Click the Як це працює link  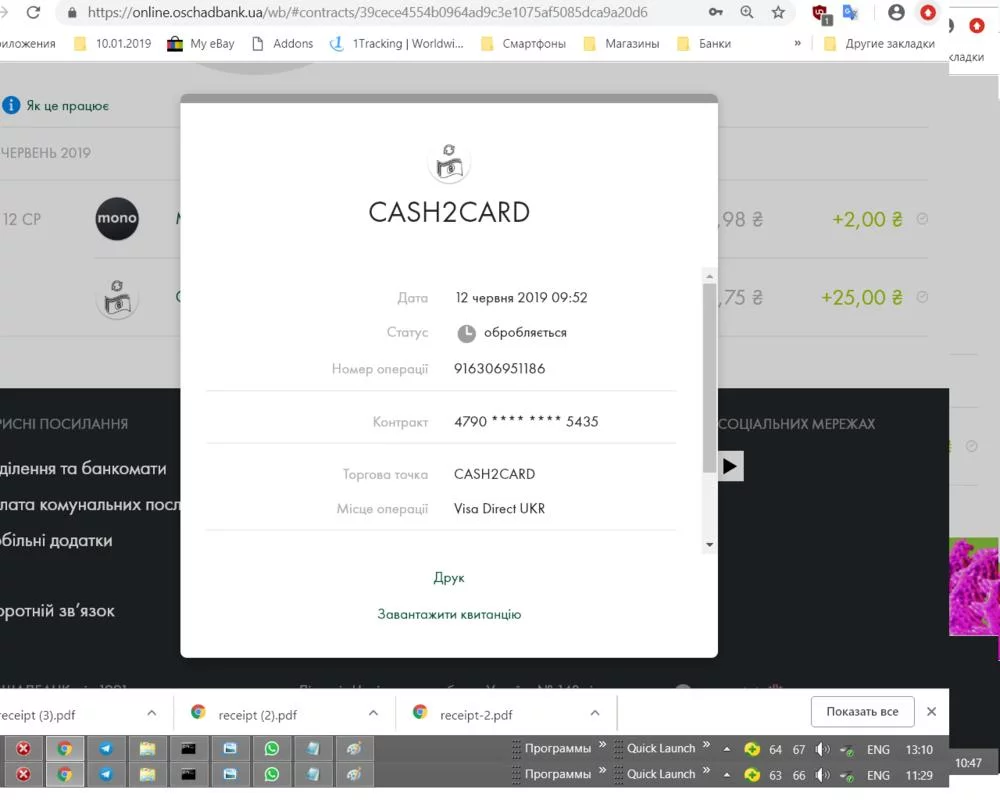(x=68, y=106)
